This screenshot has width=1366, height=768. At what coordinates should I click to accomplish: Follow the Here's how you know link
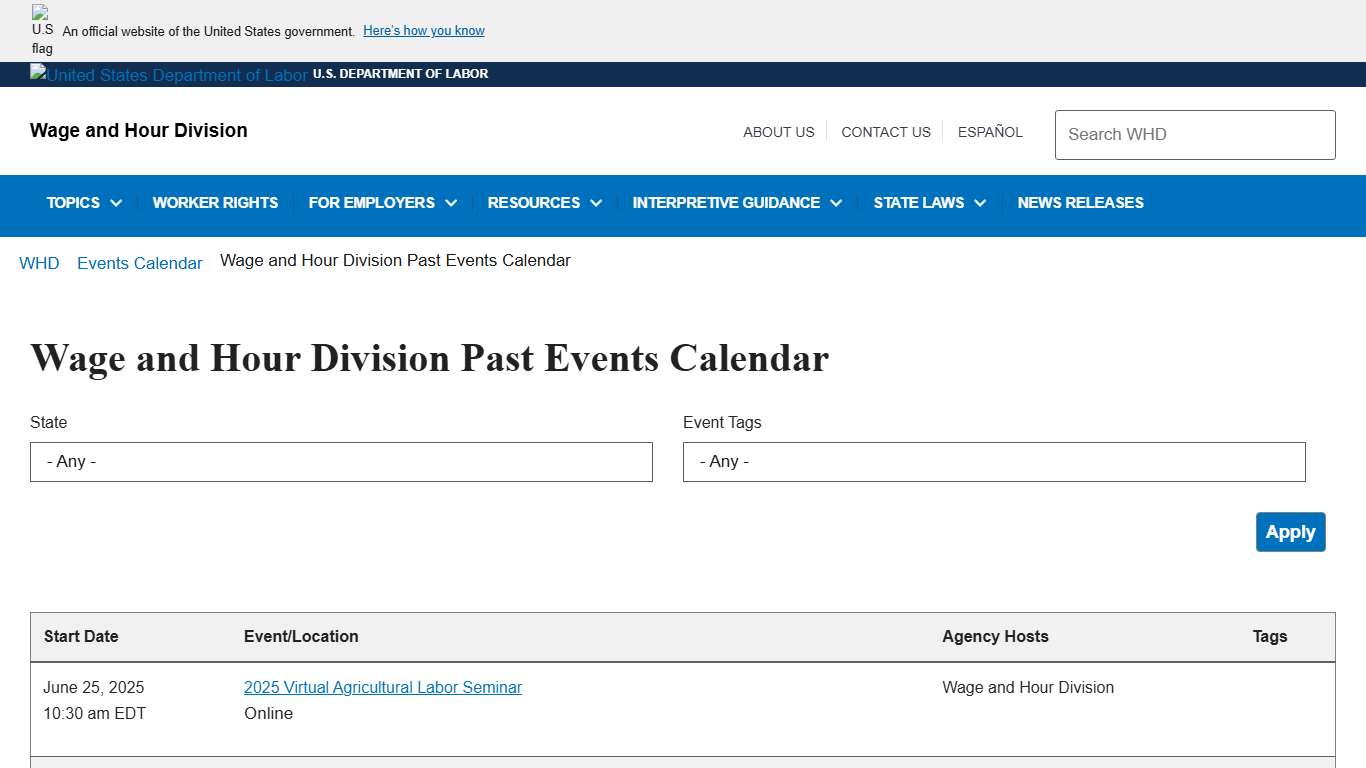[423, 31]
